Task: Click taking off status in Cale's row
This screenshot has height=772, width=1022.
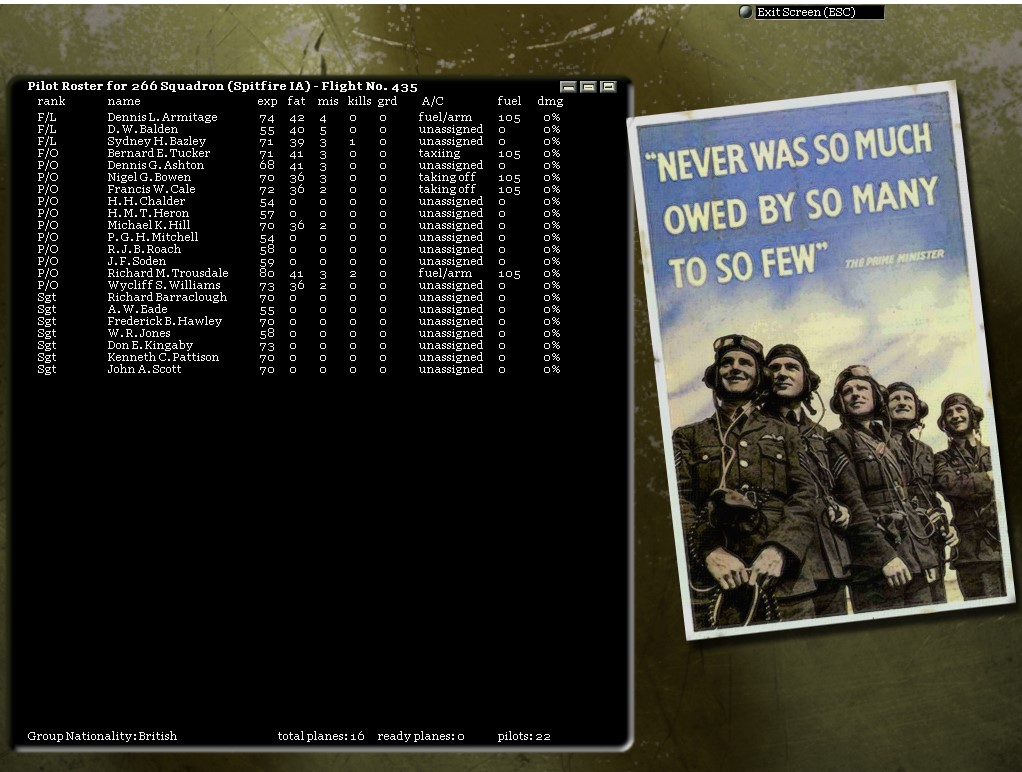Action: point(447,189)
